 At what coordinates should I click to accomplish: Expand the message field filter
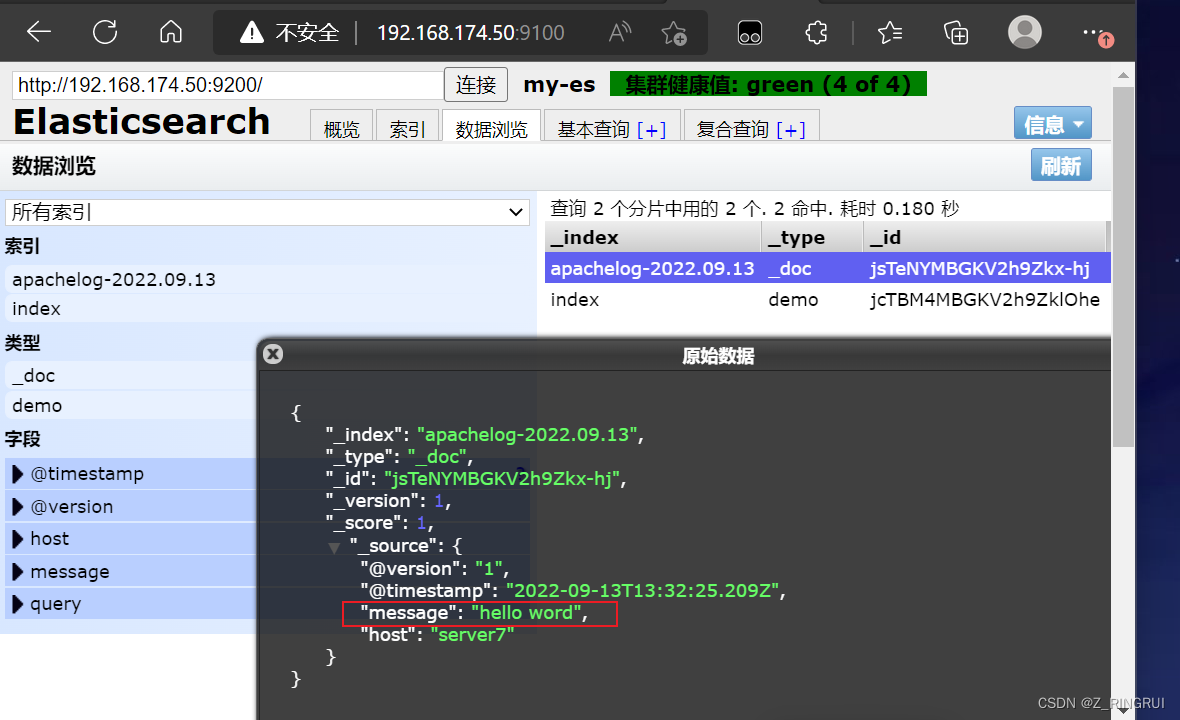click(17, 572)
